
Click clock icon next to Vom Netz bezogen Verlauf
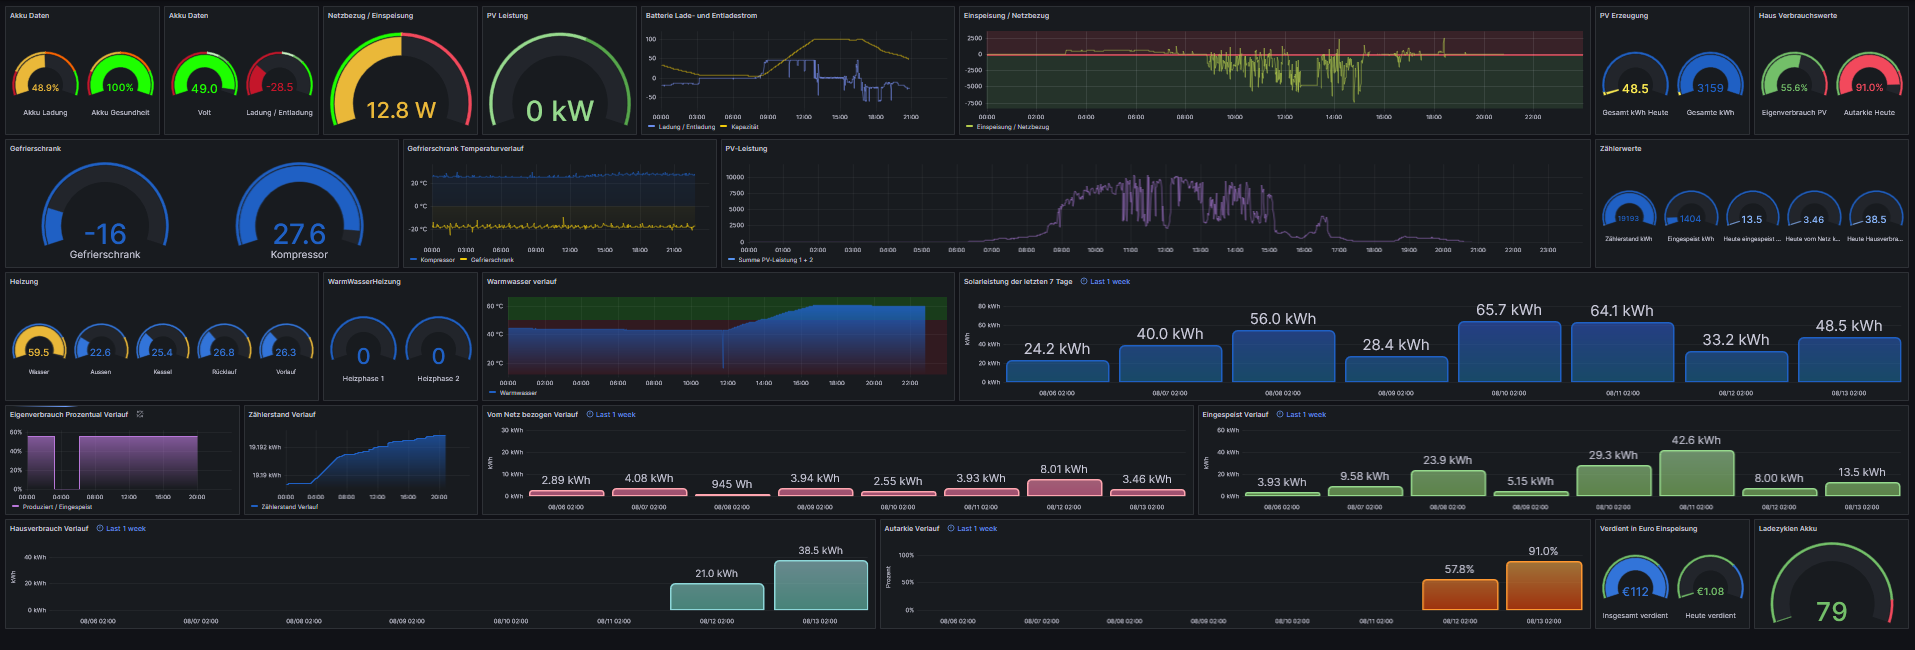[x=590, y=414]
